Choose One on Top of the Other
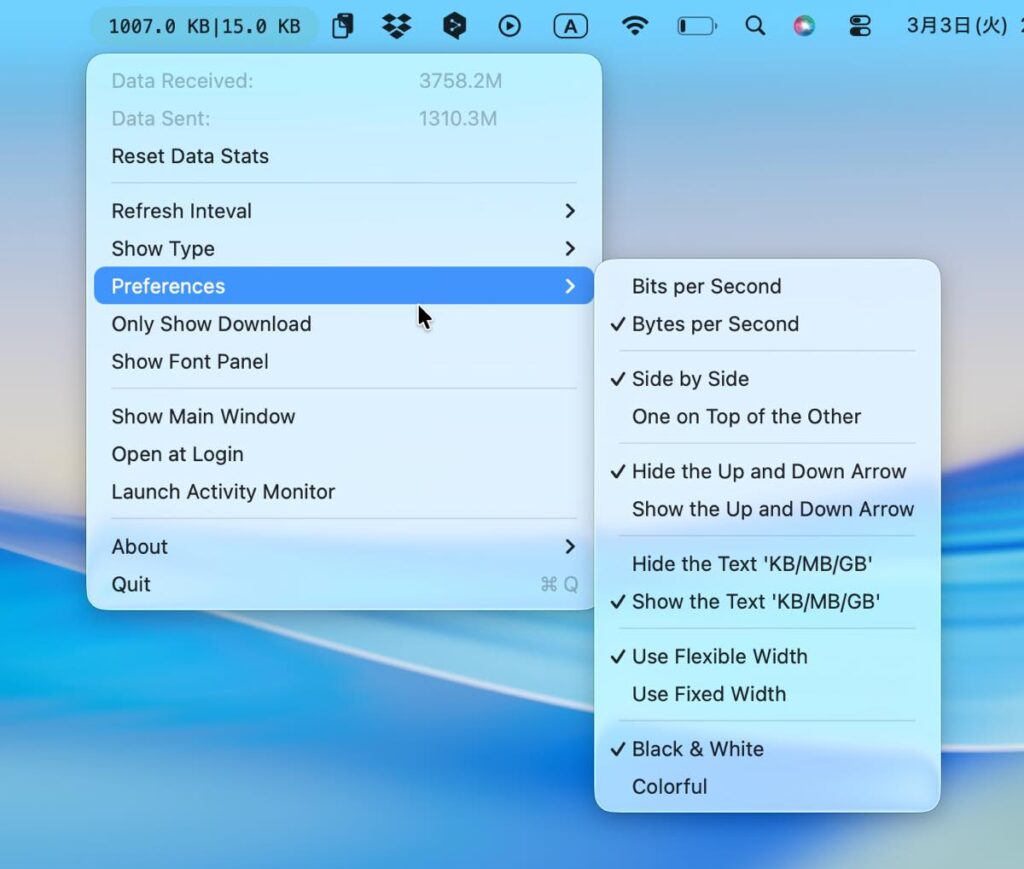The width and height of the screenshot is (1024, 869). pos(746,416)
